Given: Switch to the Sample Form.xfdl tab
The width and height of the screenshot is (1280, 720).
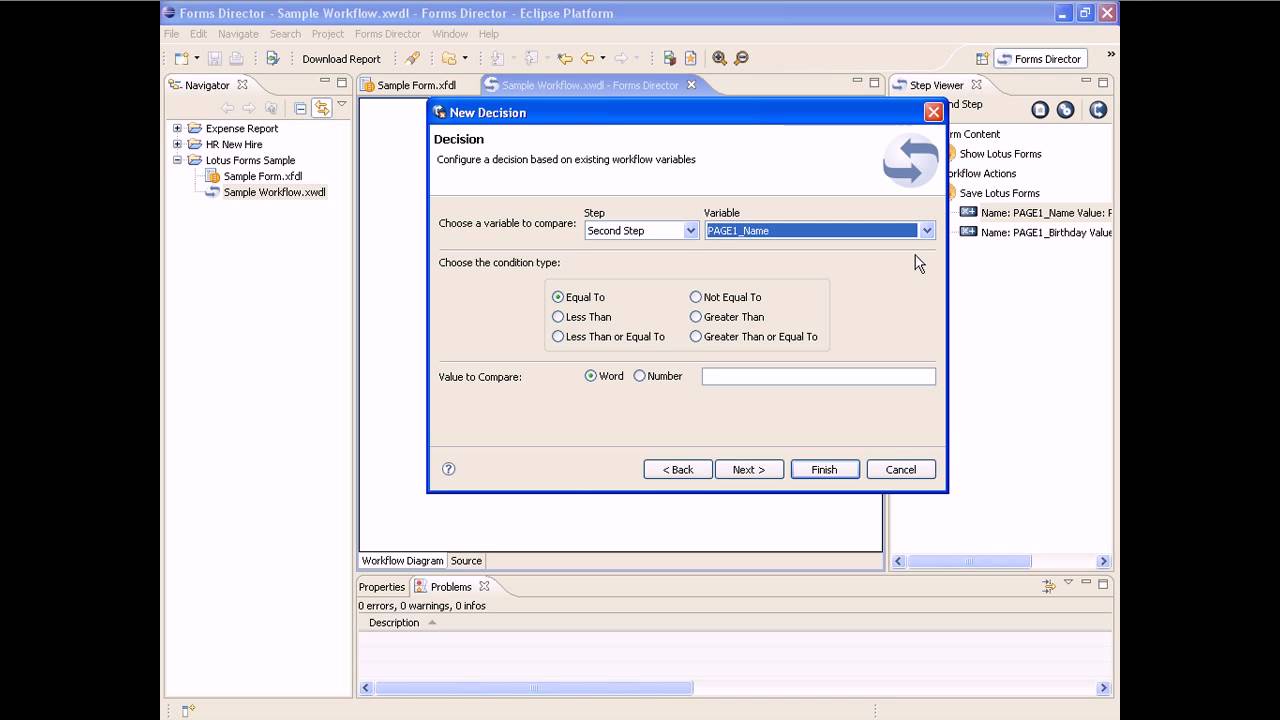Looking at the screenshot, I should (x=408, y=85).
